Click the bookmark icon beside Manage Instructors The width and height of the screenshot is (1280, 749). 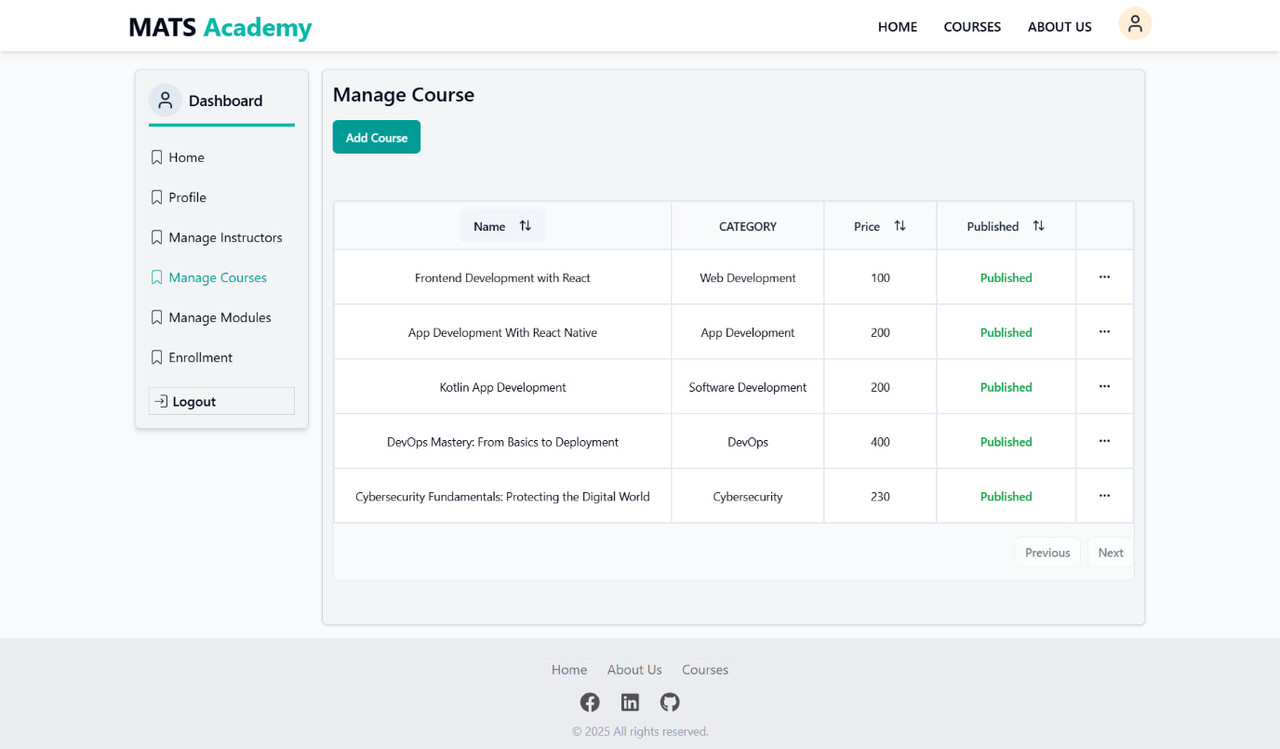[x=157, y=237]
